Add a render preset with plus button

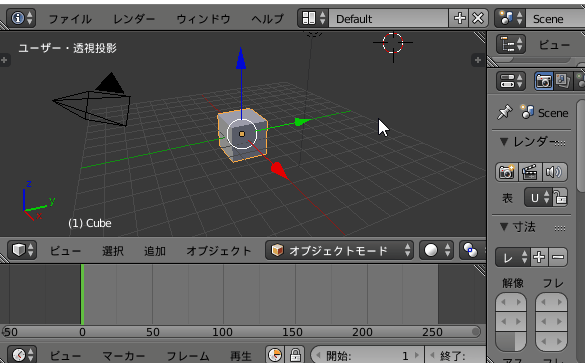539,257
